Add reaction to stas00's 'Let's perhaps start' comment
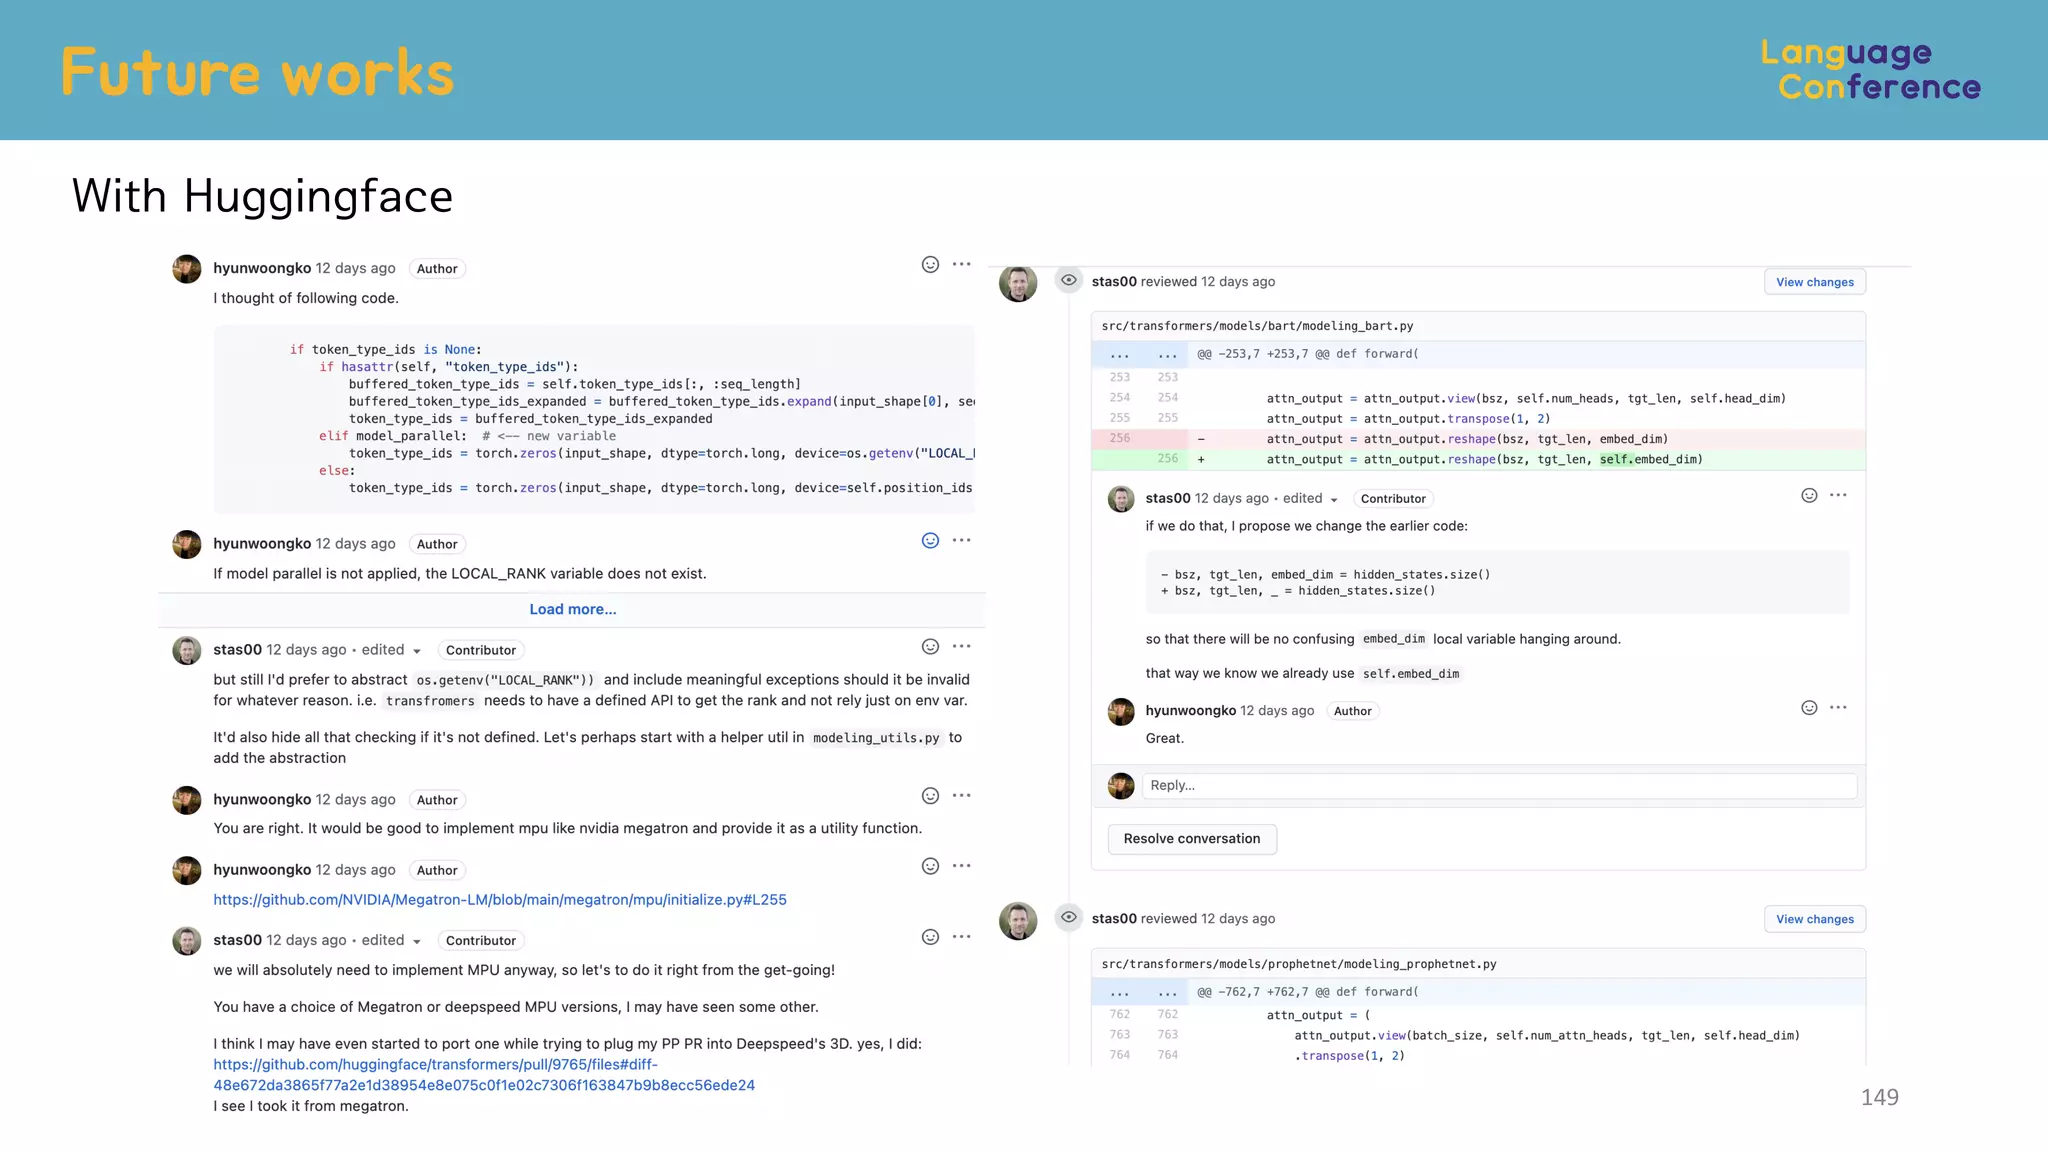Viewport: 2048px width, 1152px height. [930, 647]
